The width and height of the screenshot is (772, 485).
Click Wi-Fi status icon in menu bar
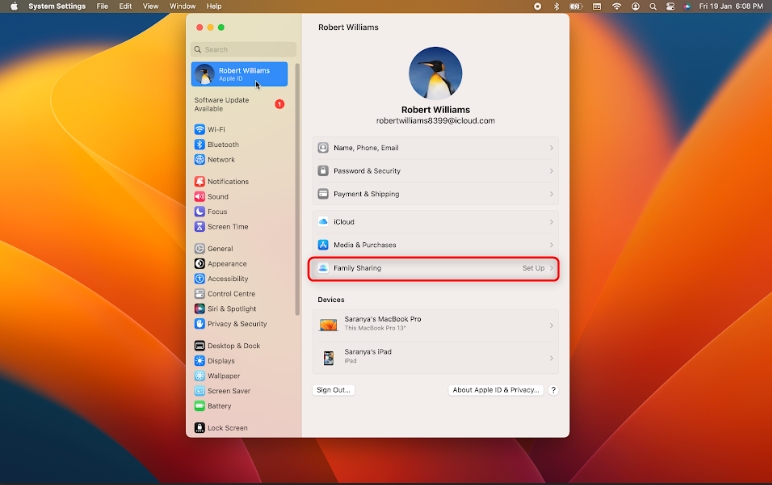click(x=616, y=6)
